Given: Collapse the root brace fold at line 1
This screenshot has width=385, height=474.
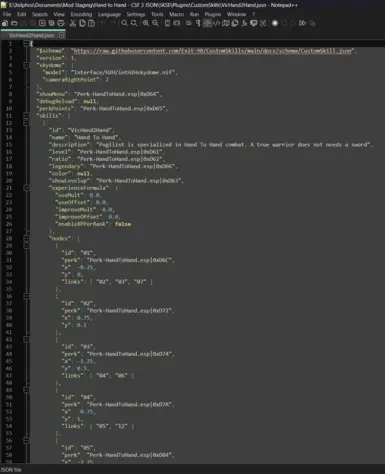Looking at the screenshot, I should (x=26, y=44).
